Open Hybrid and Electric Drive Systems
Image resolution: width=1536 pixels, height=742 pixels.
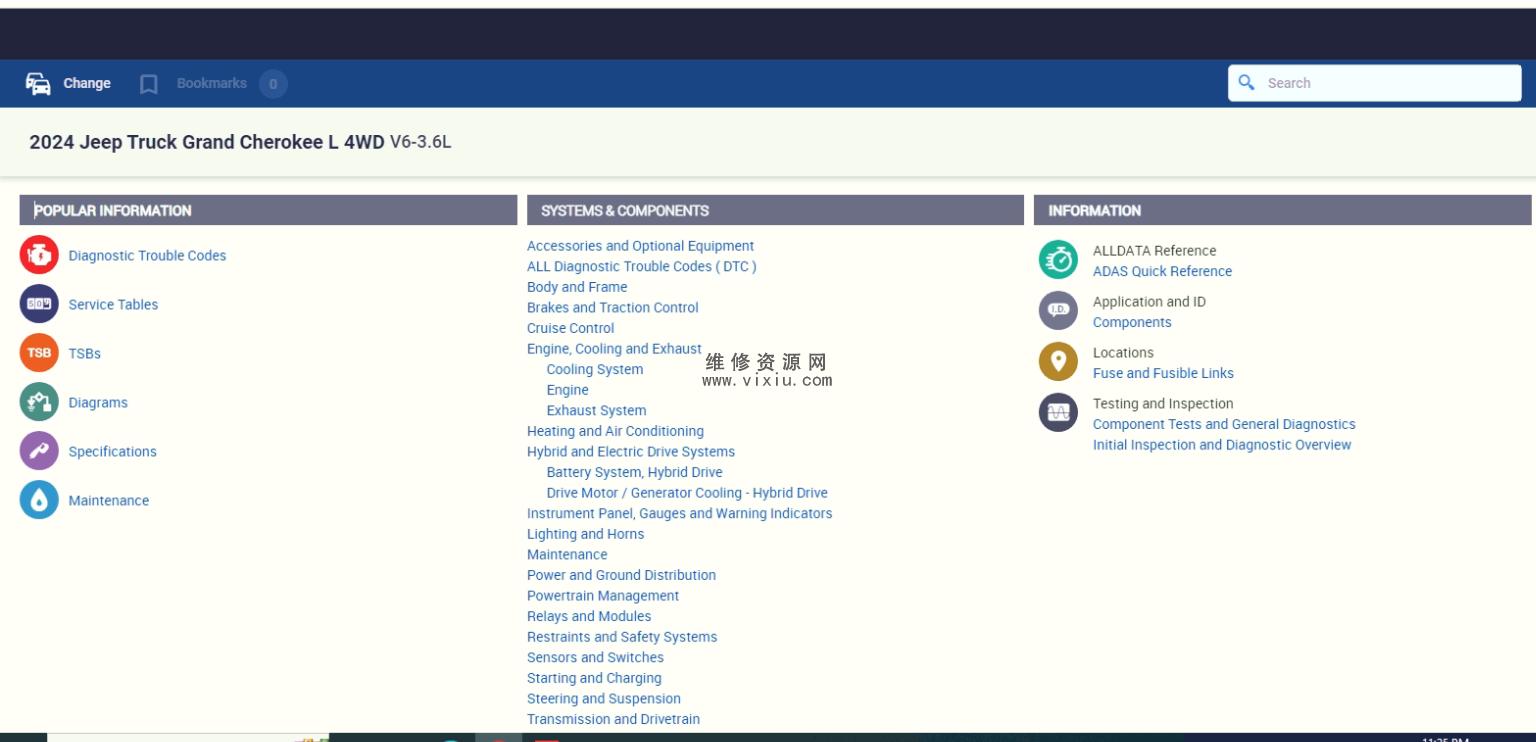(631, 452)
